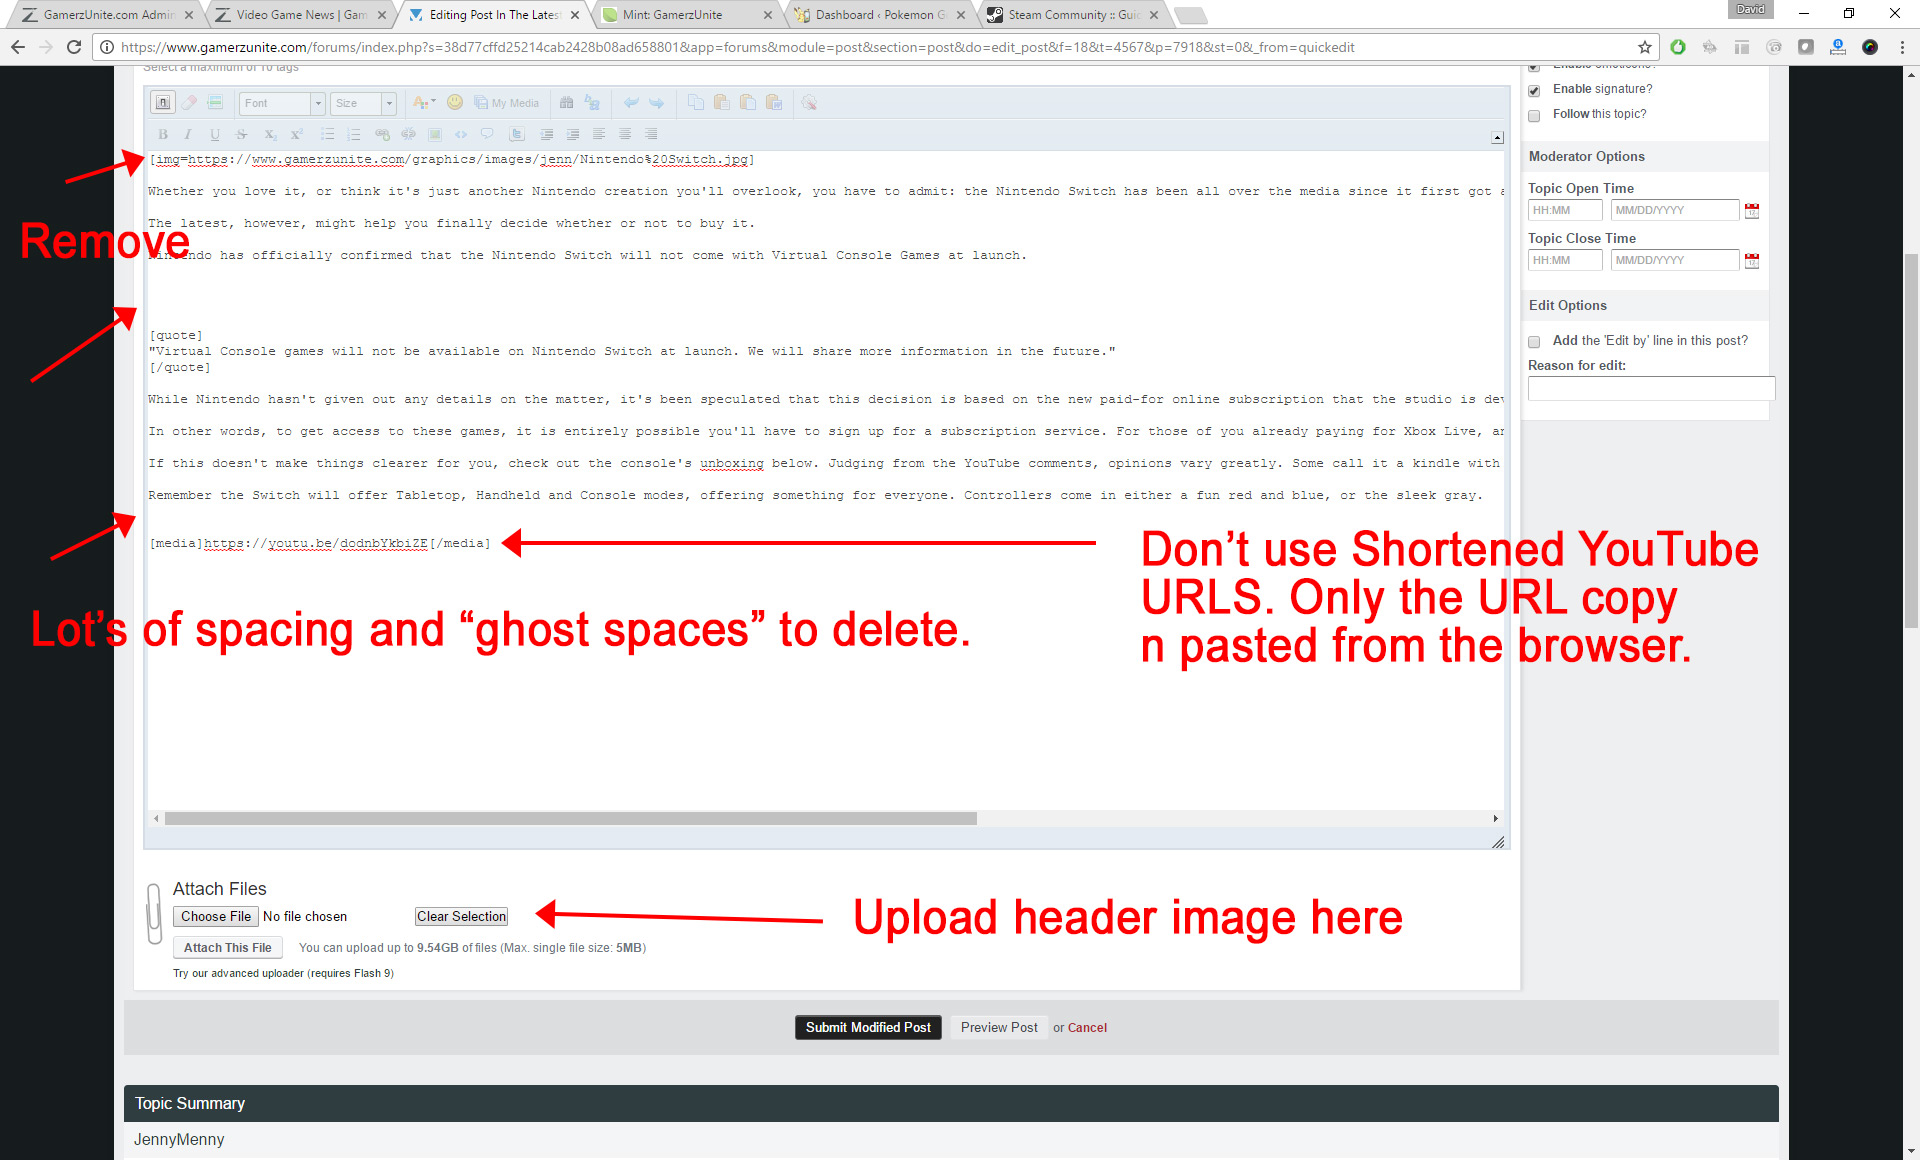Switch to Dashboard Pokemon tab
1920x1160 pixels.
coord(879,15)
